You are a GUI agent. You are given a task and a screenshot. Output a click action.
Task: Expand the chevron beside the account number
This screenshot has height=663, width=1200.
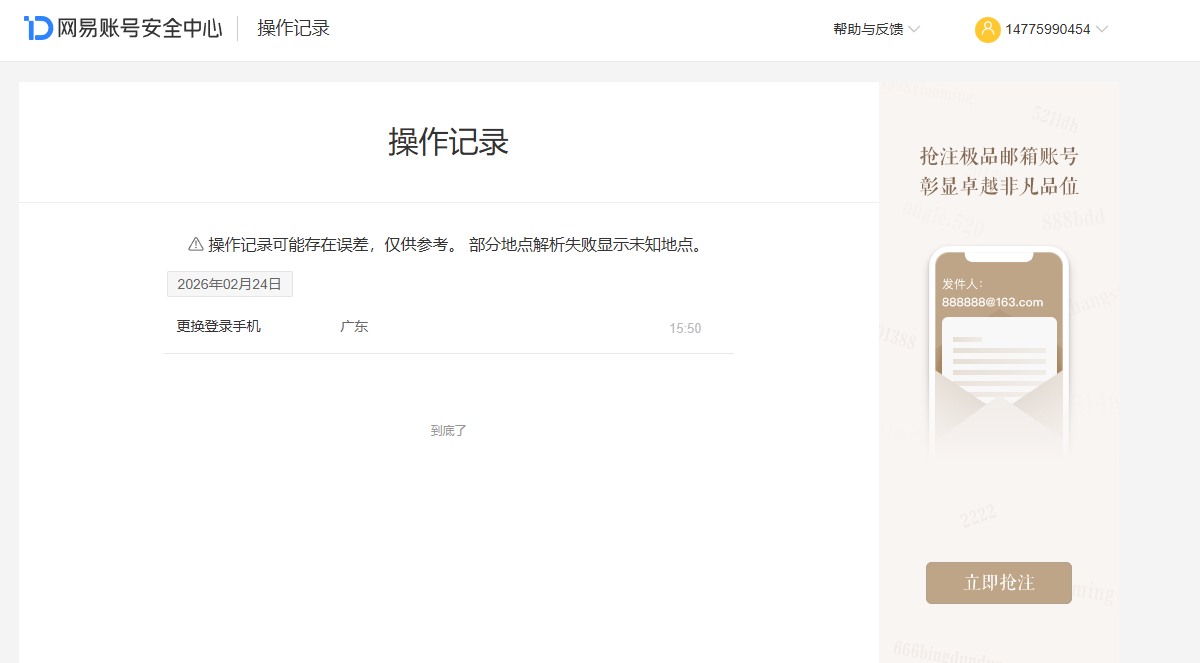[x=1102, y=29]
